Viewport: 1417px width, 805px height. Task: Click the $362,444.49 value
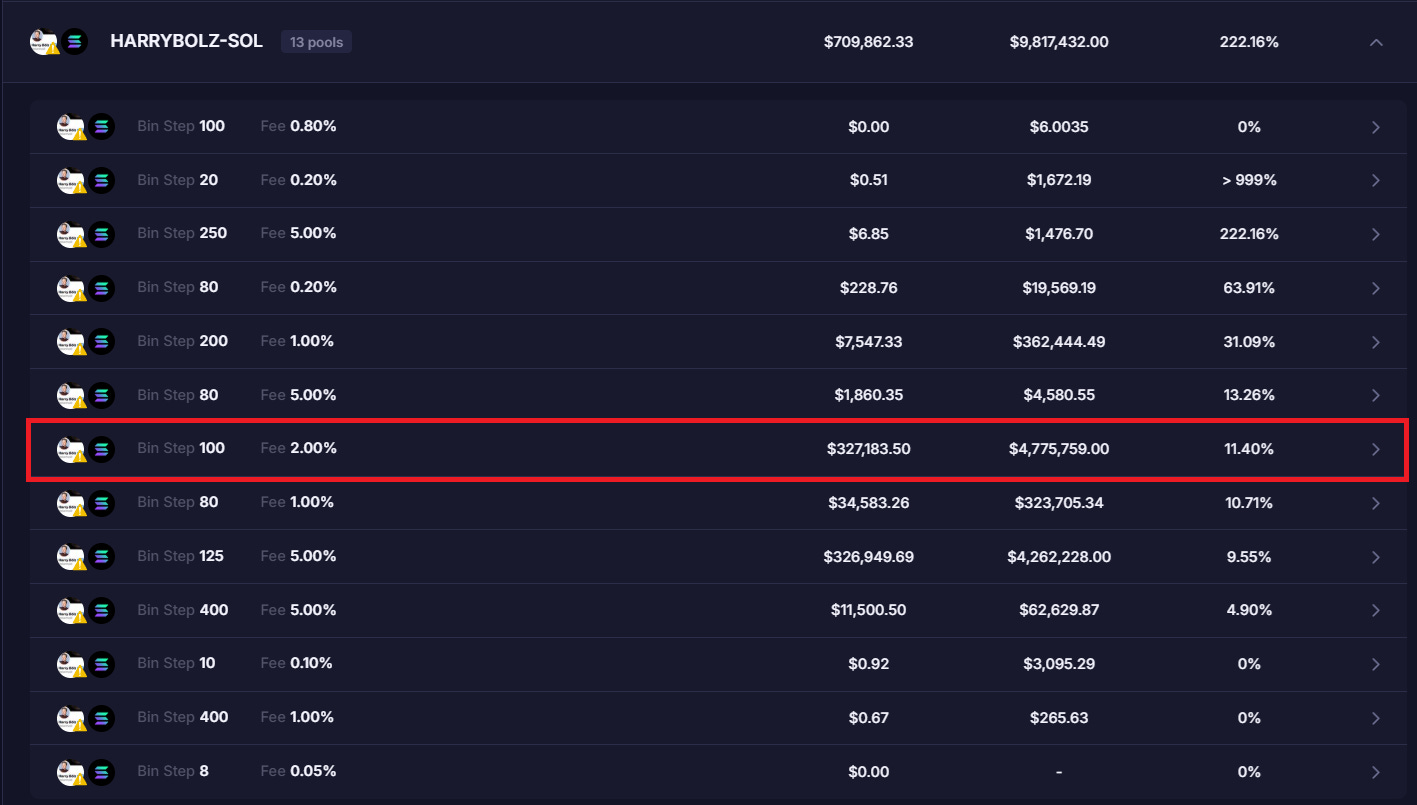[x=1059, y=342]
